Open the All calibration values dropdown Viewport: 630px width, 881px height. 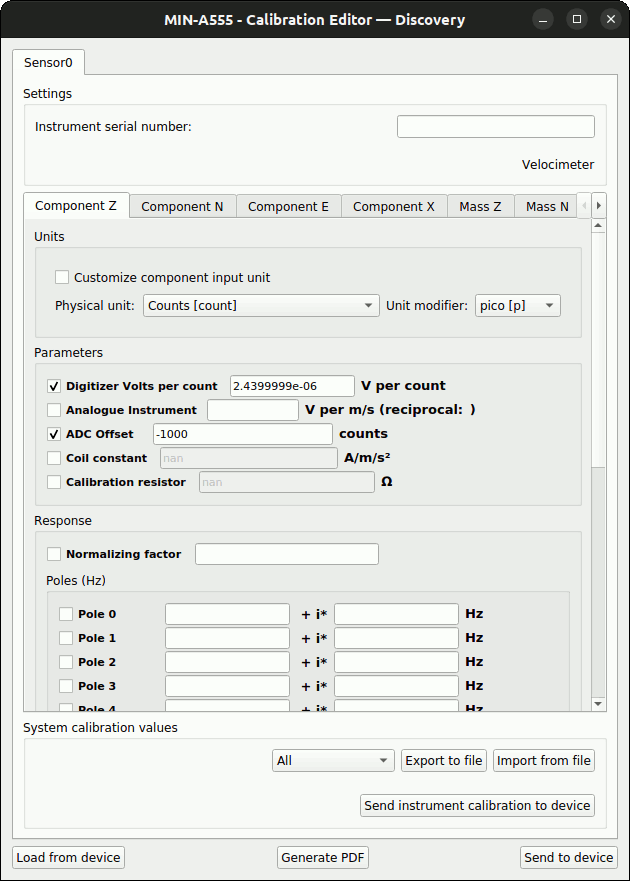[x=333, y=761]
